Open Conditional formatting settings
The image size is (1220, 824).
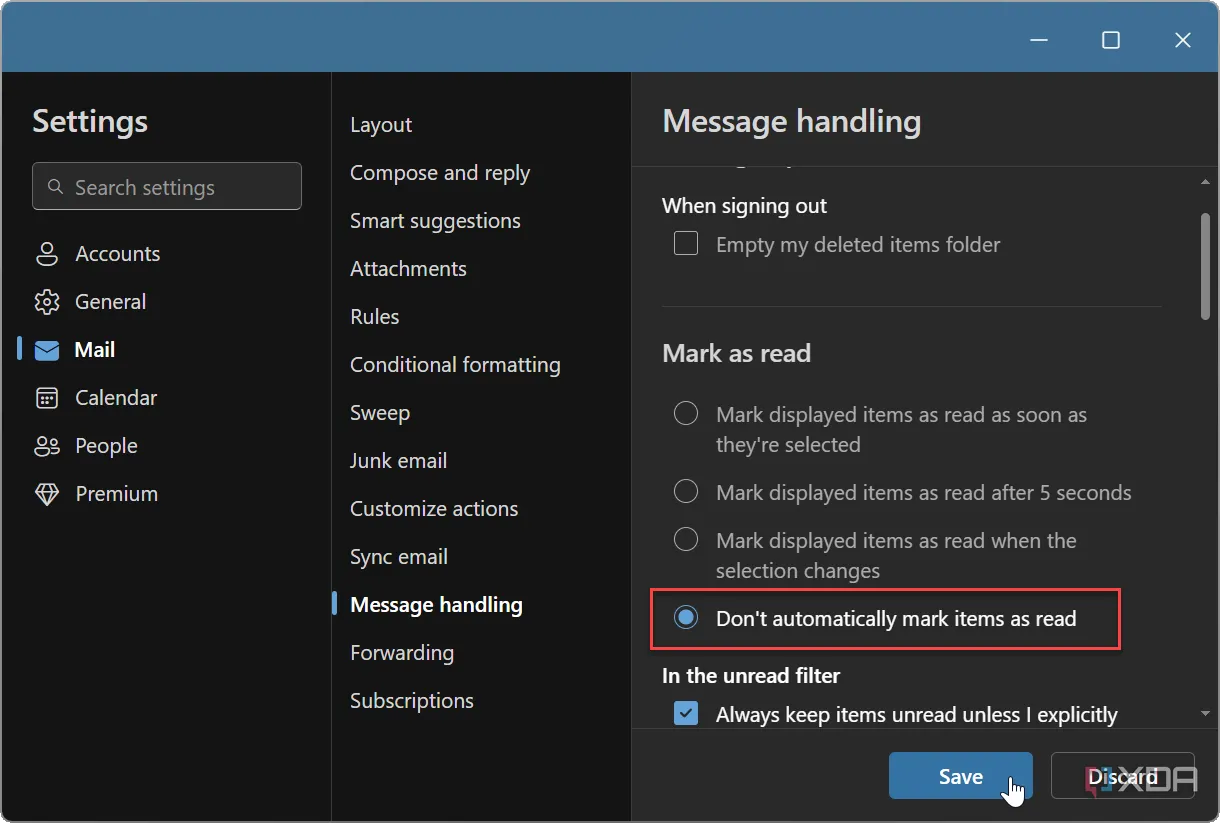455,365
